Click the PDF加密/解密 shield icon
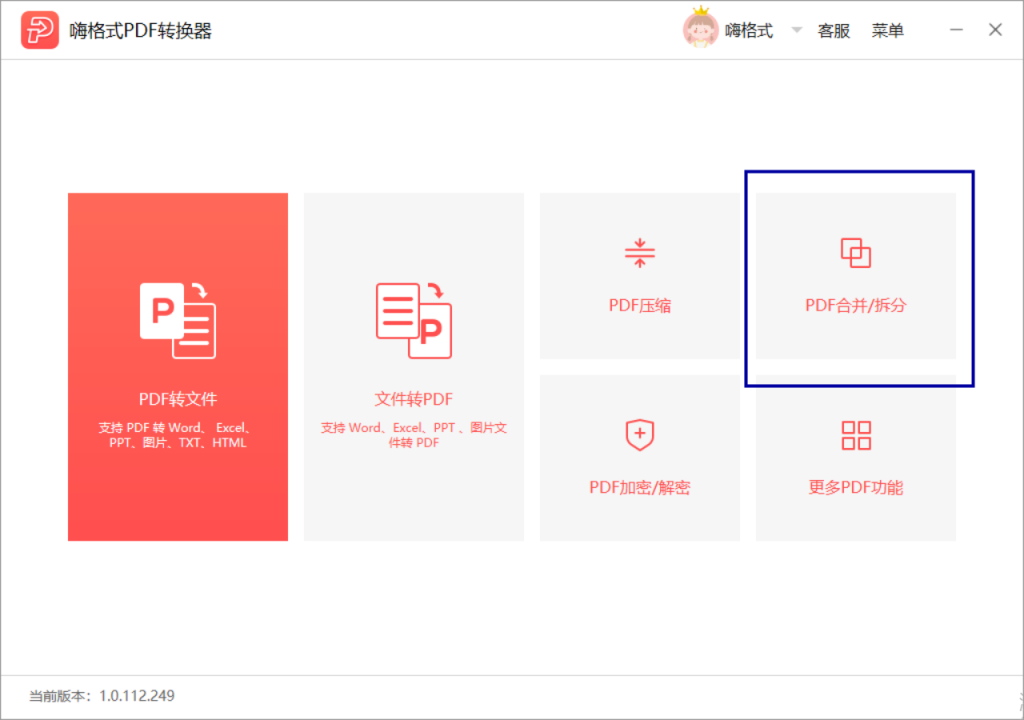 pos(640,435)
